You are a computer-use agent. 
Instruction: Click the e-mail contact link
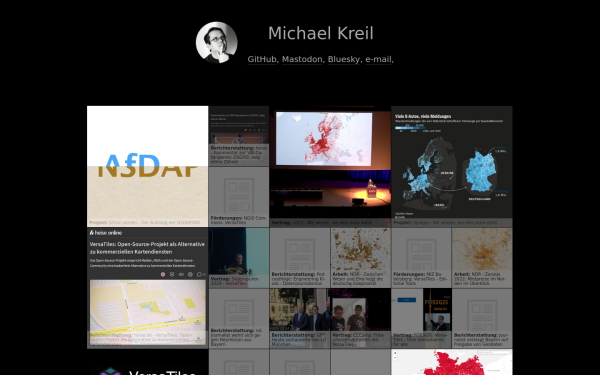click(x=378, y=59)
